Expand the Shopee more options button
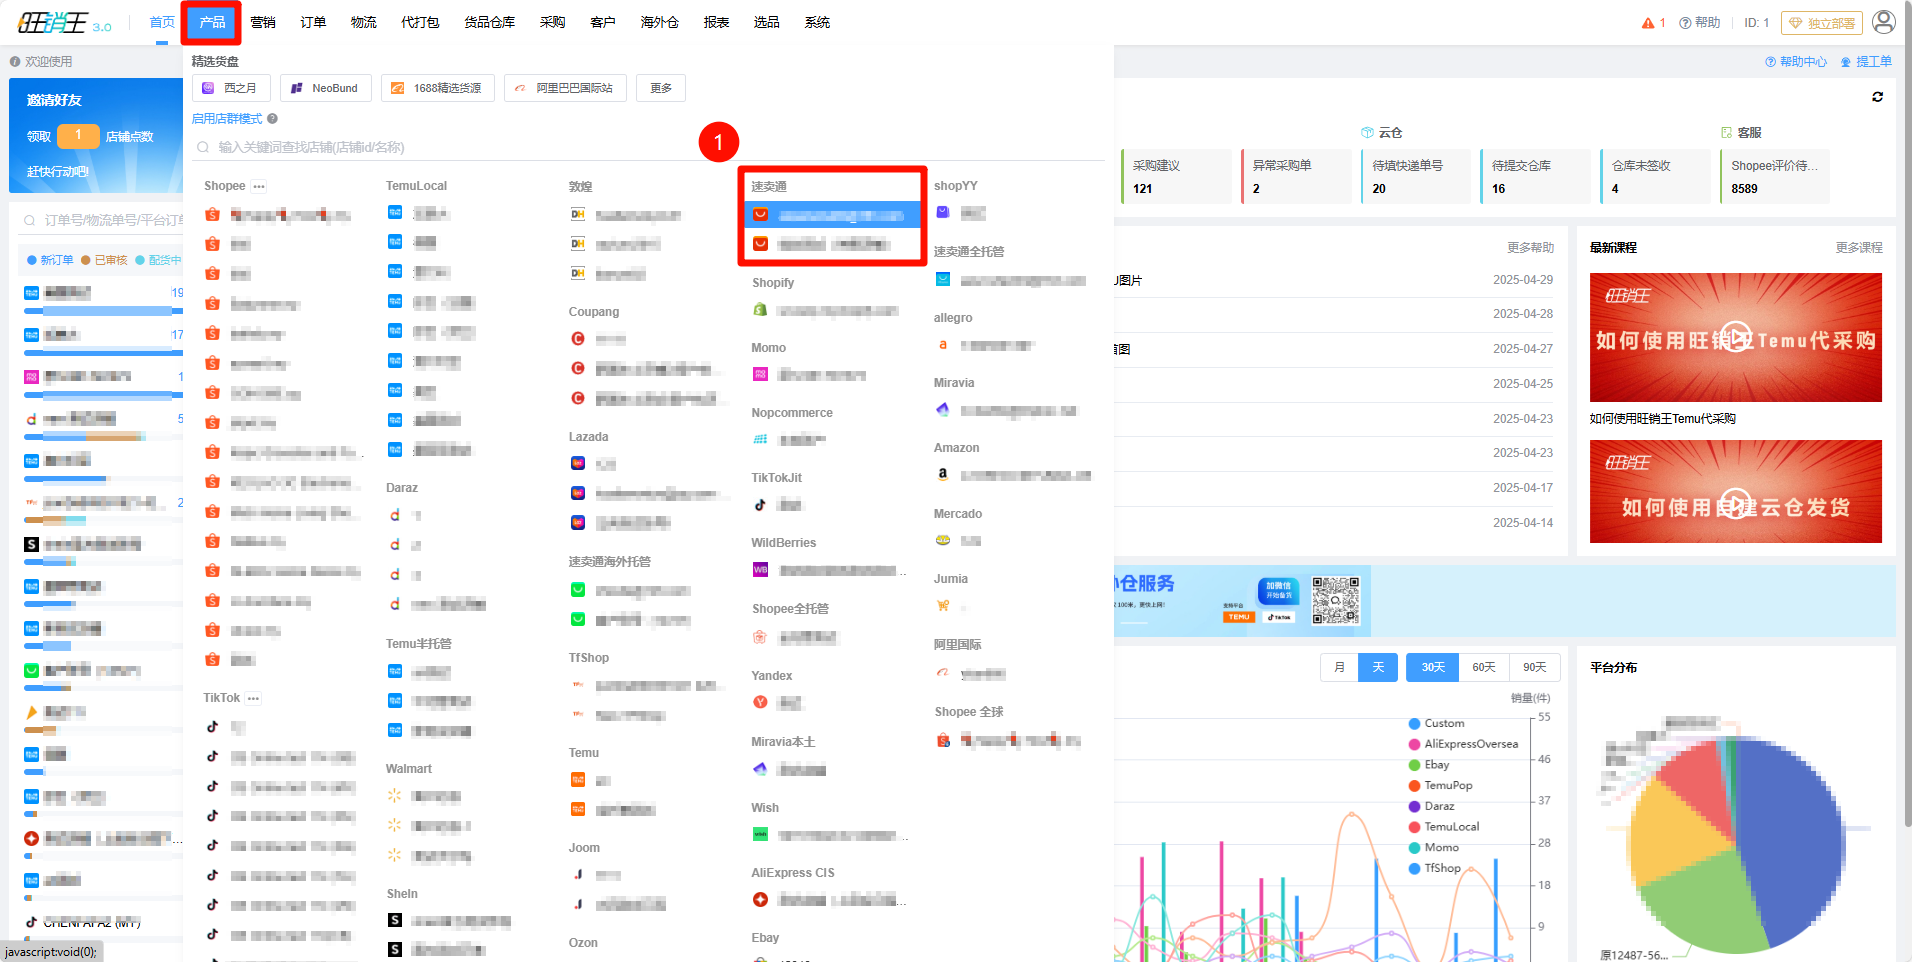 (259, 187)
